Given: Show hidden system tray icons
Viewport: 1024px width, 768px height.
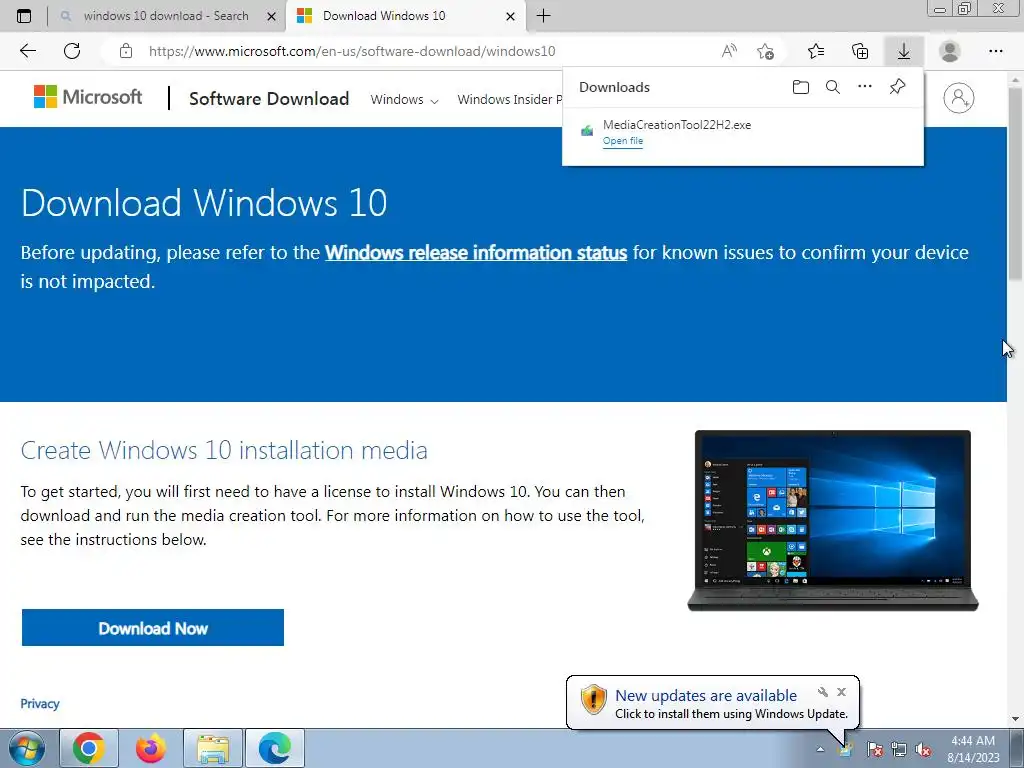Looking at the screenshot, I should [820, 749].
